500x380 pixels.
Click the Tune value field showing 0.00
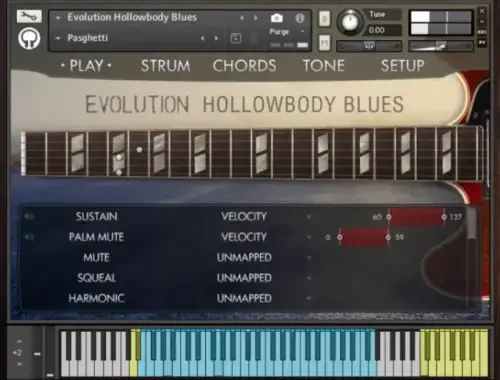tap(383, 30)
